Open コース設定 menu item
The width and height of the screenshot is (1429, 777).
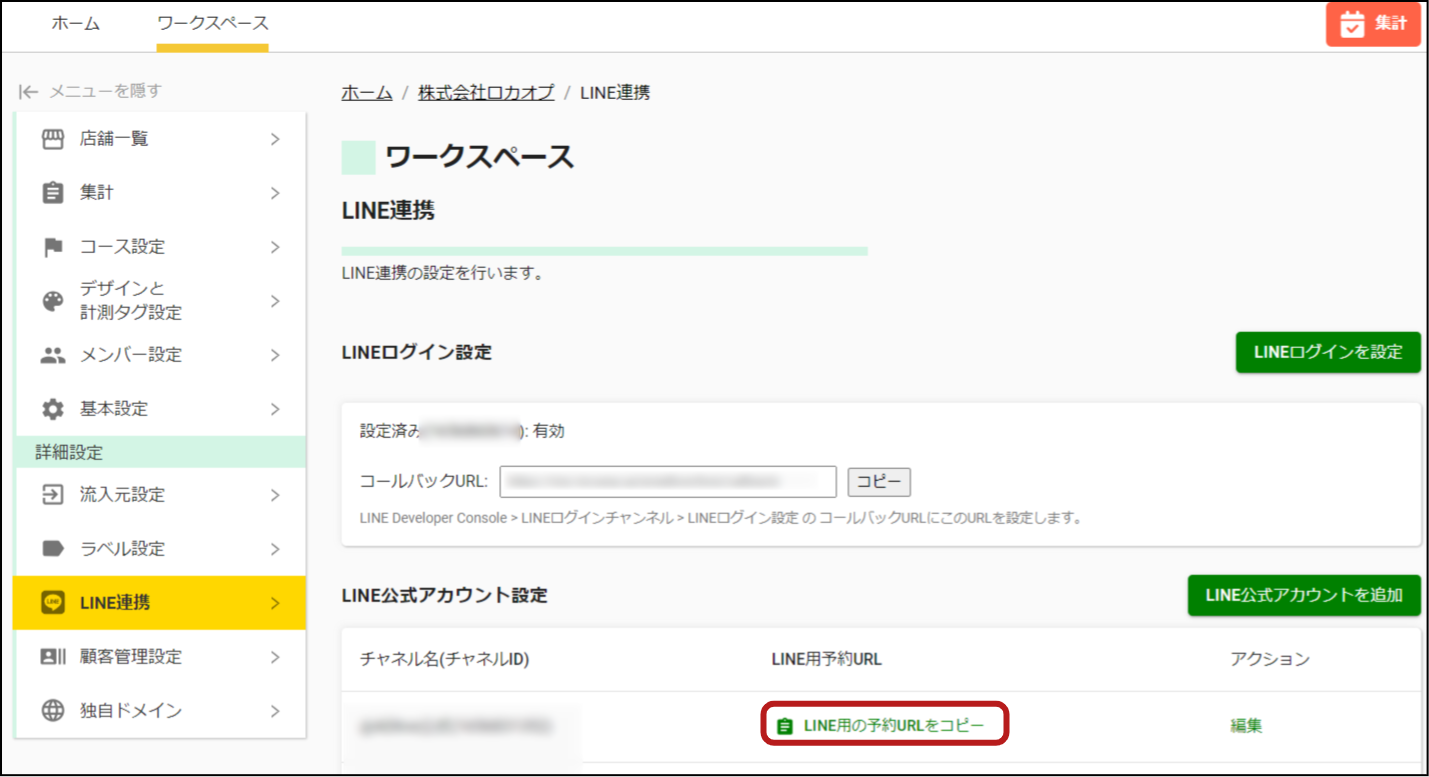(x=160, y=247)
